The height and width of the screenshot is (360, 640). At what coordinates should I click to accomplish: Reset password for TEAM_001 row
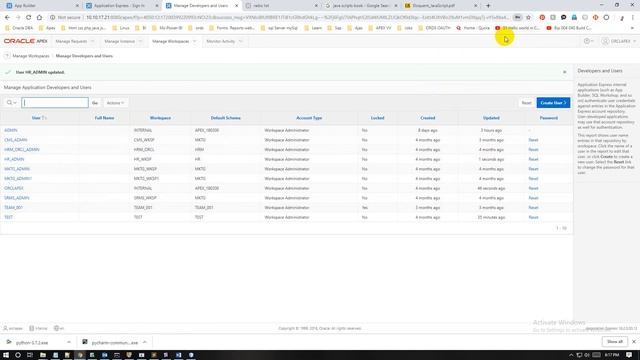click(x=533, y=208)
